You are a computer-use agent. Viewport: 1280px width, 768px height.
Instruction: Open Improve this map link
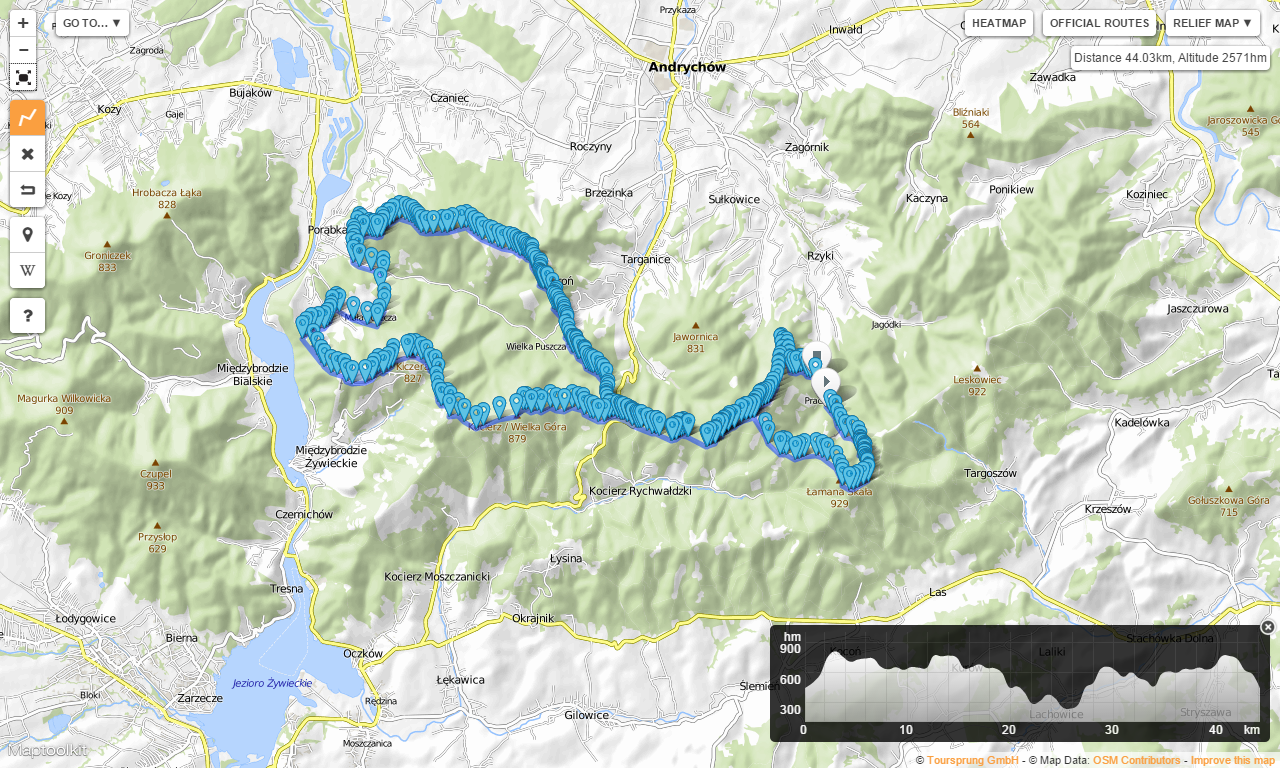click(x=1233, y=760)
